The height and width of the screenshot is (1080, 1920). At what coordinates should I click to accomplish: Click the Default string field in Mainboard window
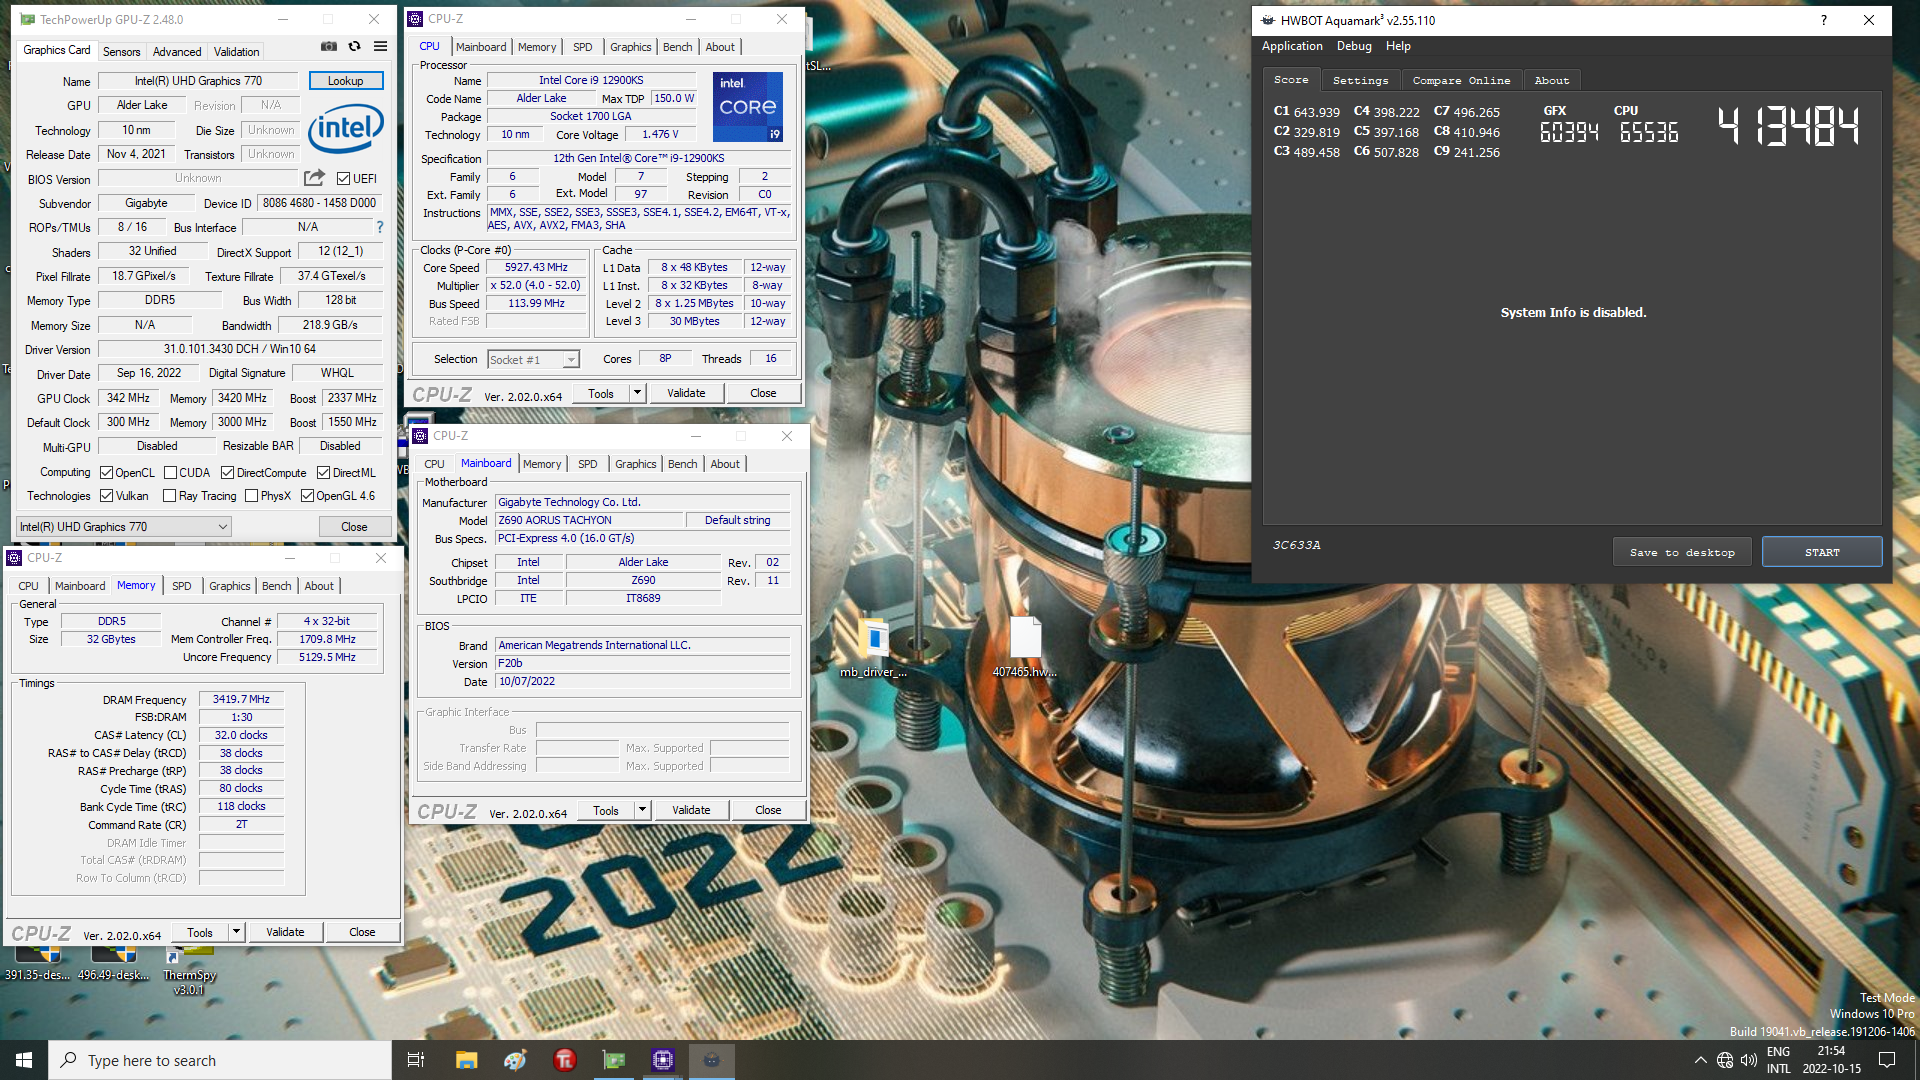point(737,521)
